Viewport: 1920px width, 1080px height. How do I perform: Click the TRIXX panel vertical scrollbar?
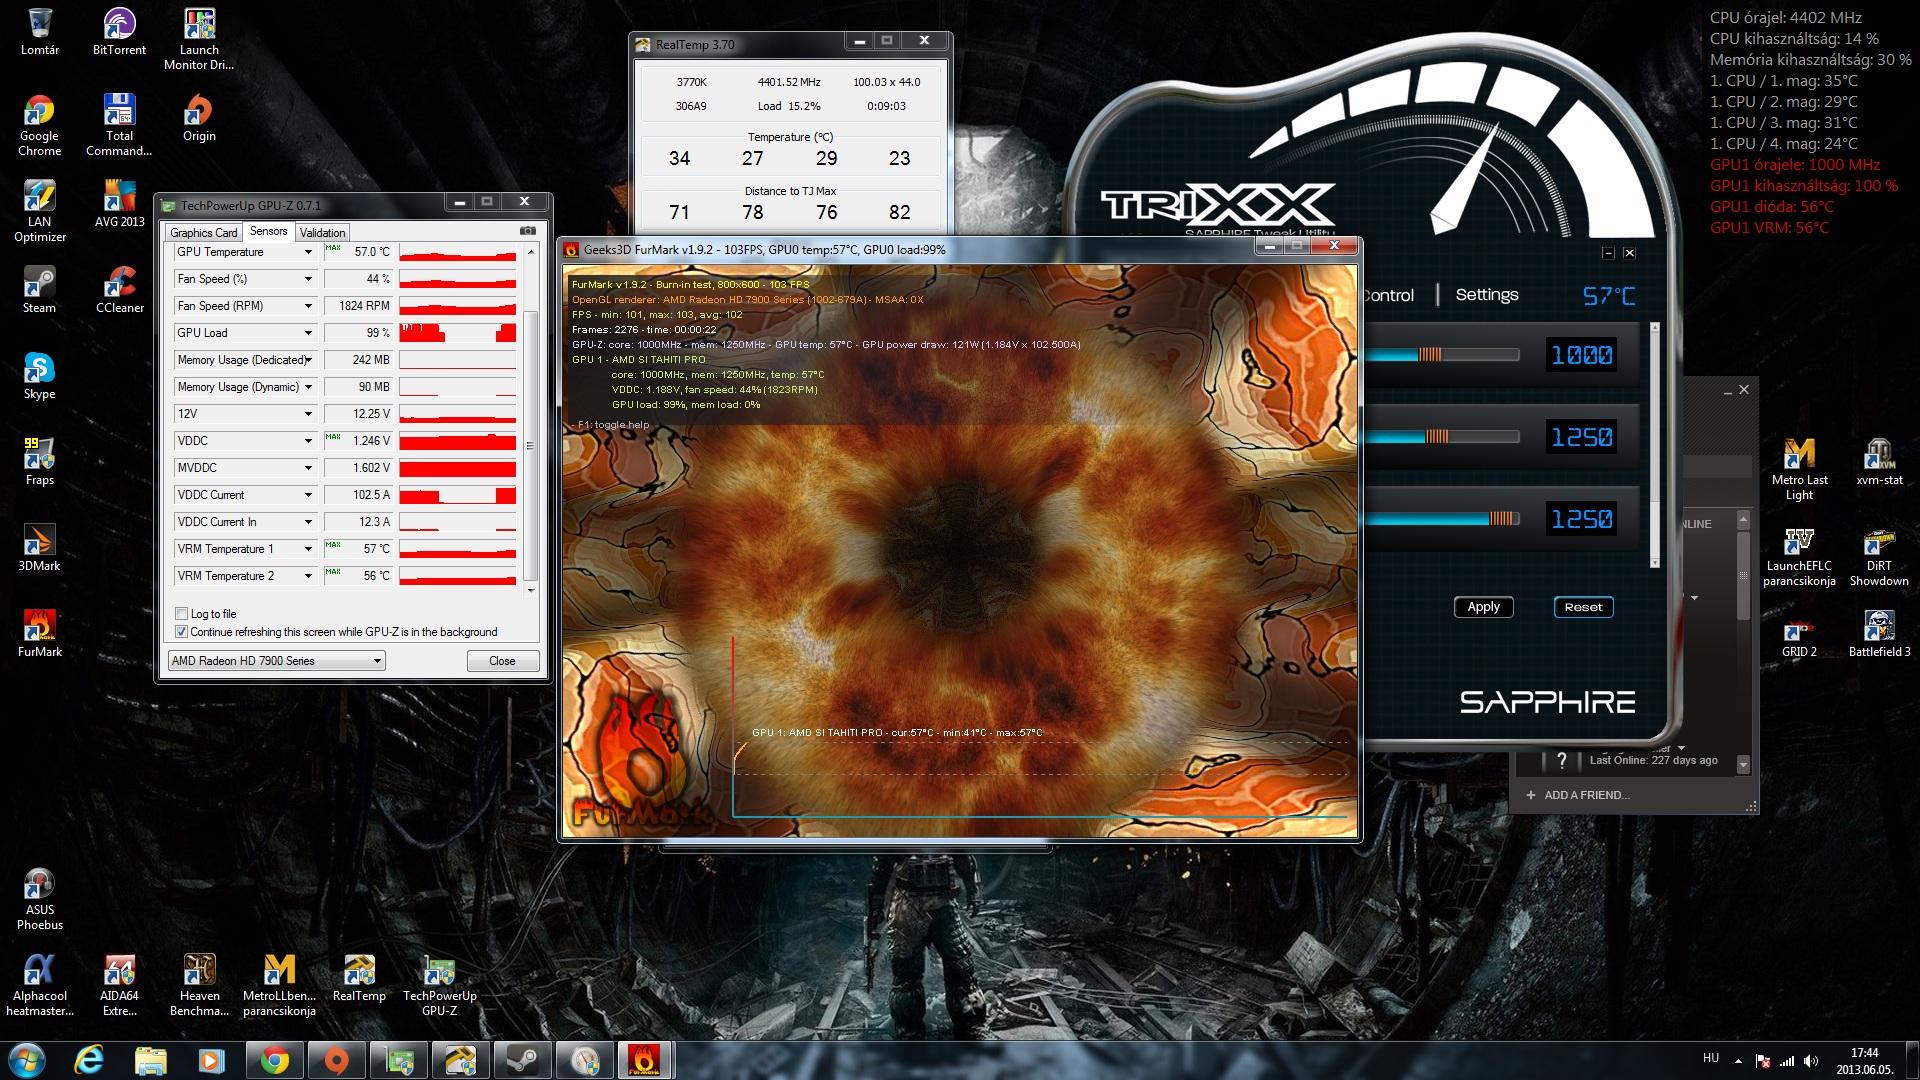pyautogui.click(x=1654, y=445)
